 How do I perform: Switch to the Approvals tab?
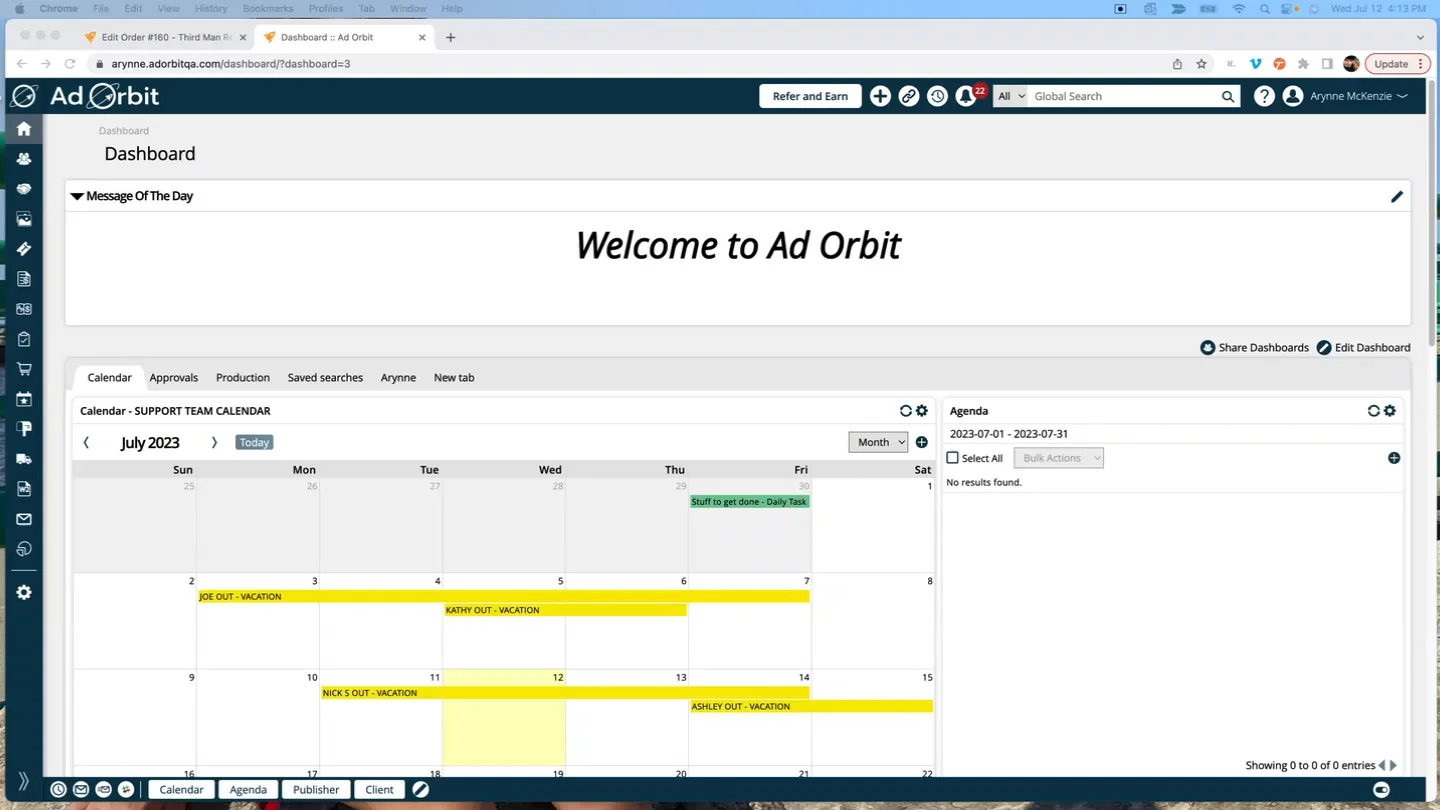pos(174,378)
